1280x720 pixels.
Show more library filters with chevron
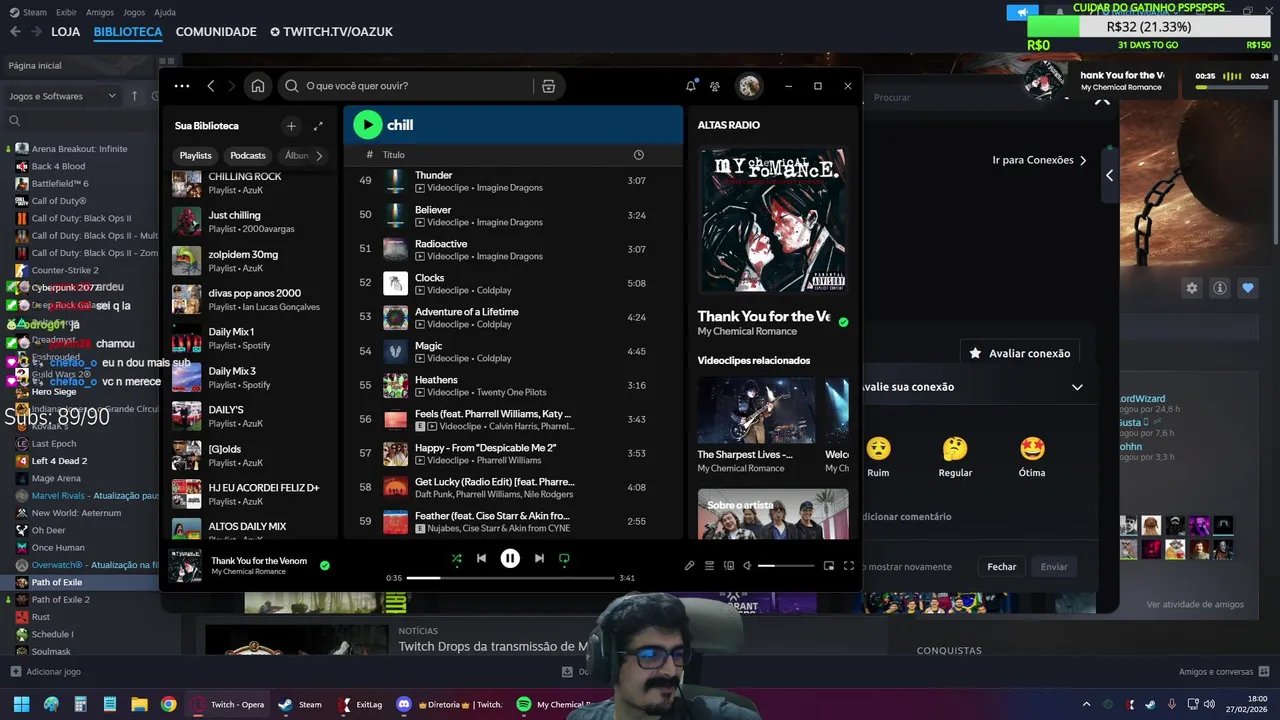[319, 156]
